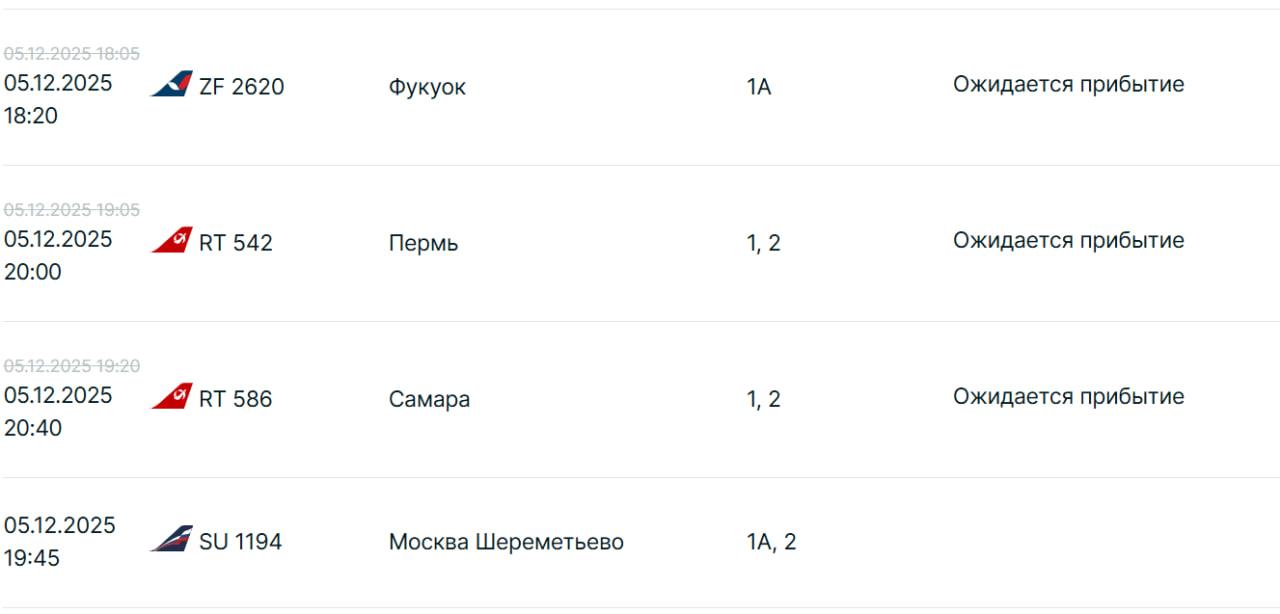Click the updated 20:00 arrival time
The image size is (1280, 614).
click(x=33, y=272)
